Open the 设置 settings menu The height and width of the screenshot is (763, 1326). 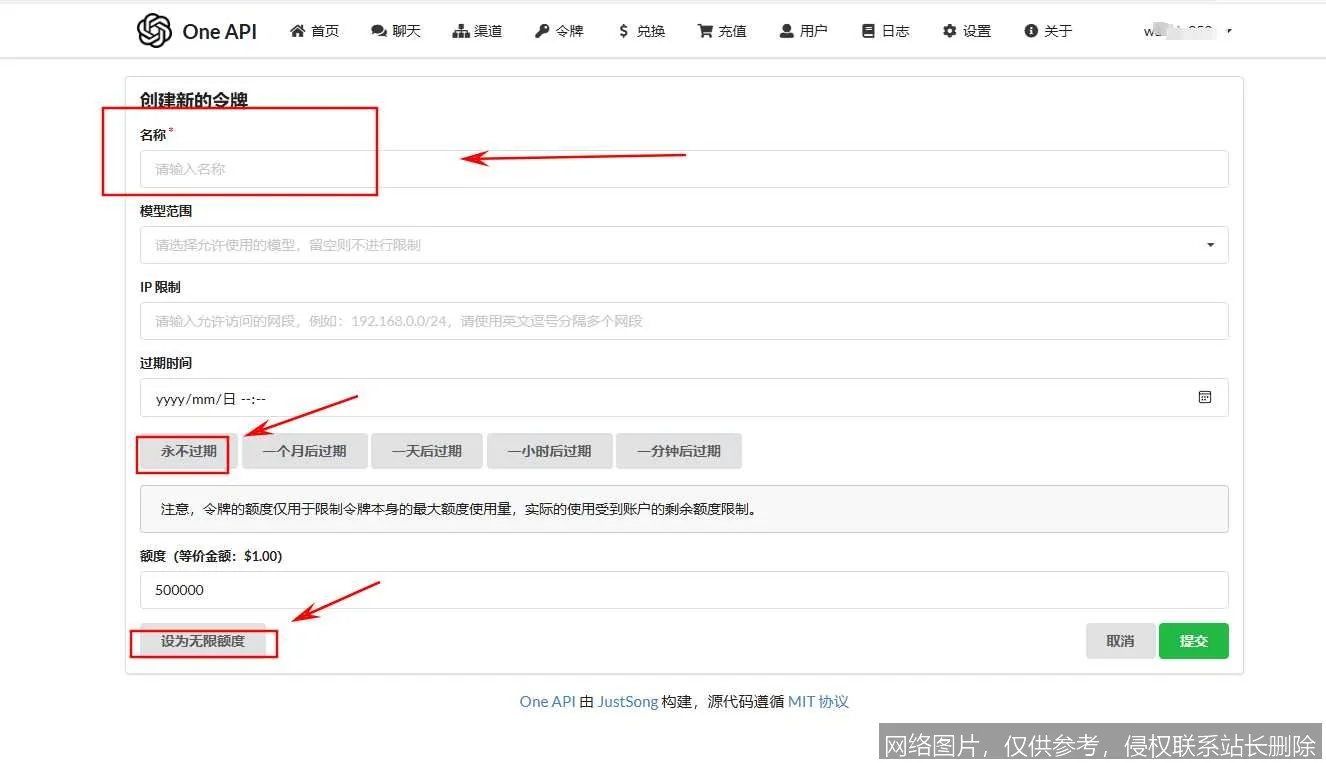tap(966, 30)
